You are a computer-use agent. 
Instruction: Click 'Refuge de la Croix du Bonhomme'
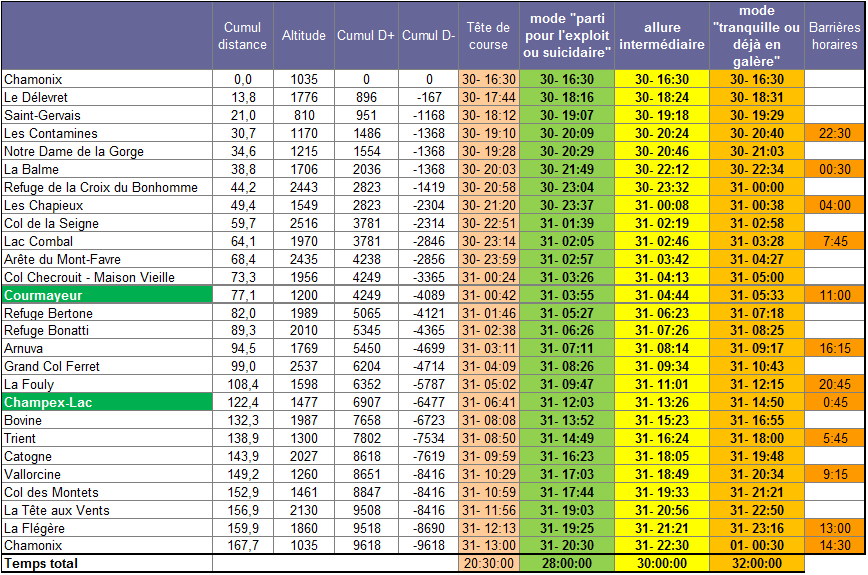click(107, 187)
